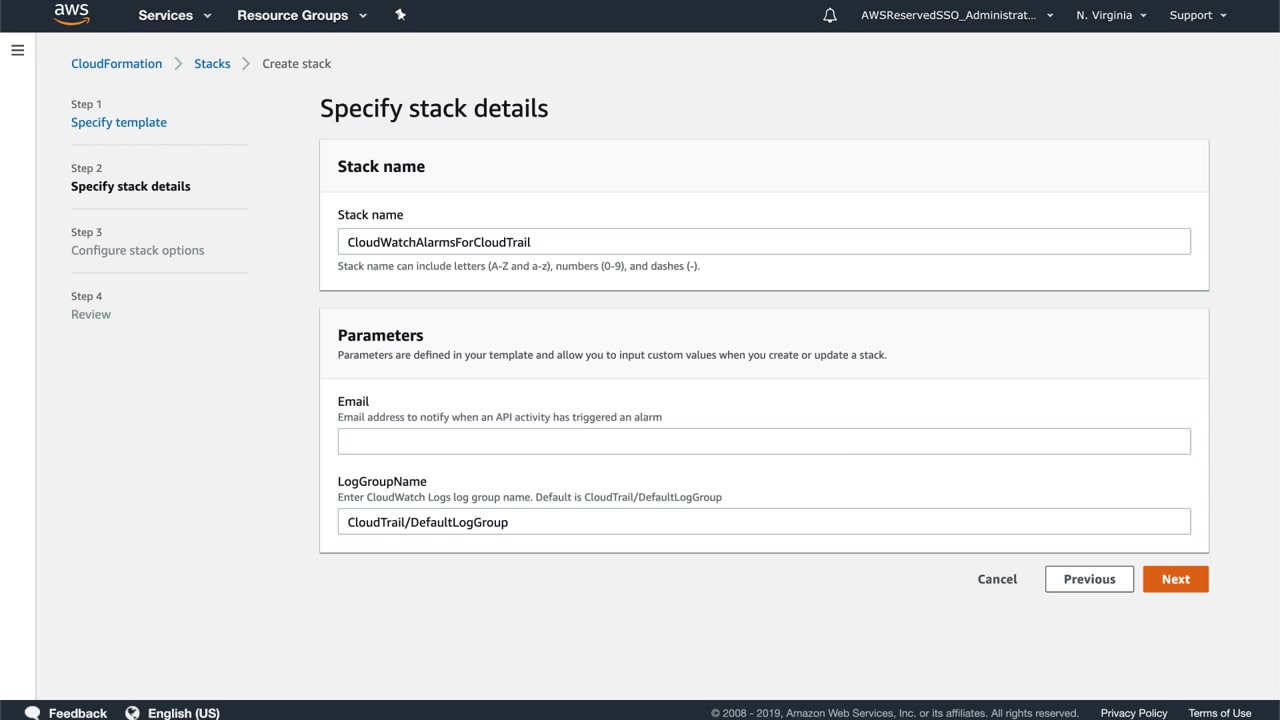1280x720 pixels.
Task: Open the Resource Groups dropdown
Action: [x=301, y=15]
